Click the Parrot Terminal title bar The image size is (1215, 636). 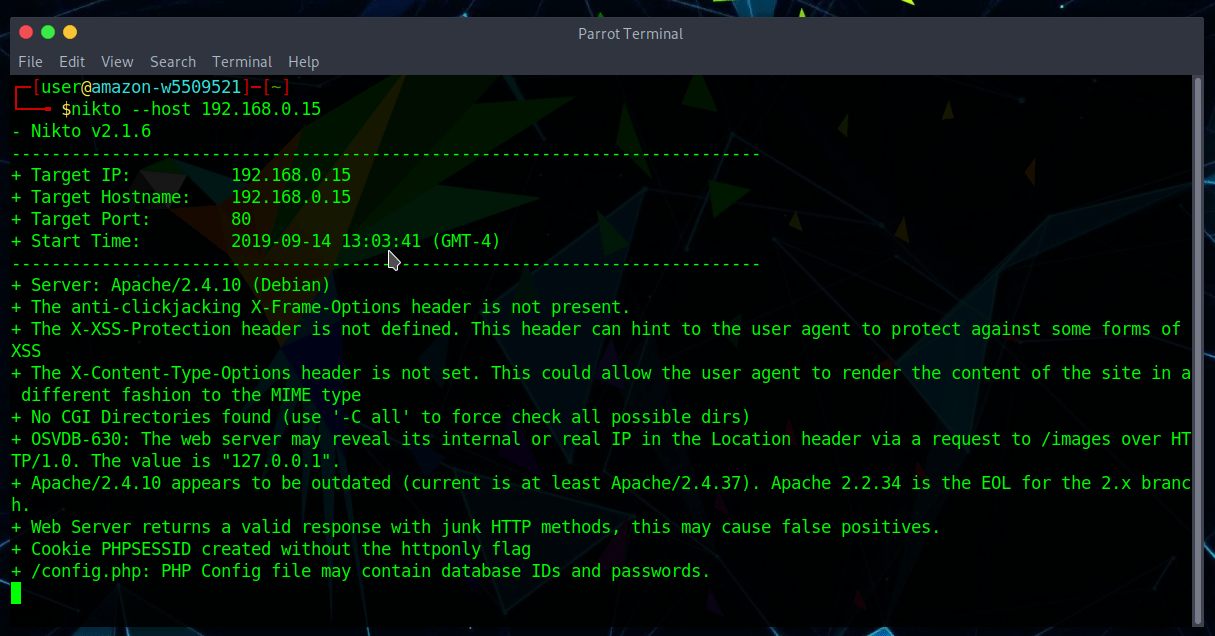[630, 33]
